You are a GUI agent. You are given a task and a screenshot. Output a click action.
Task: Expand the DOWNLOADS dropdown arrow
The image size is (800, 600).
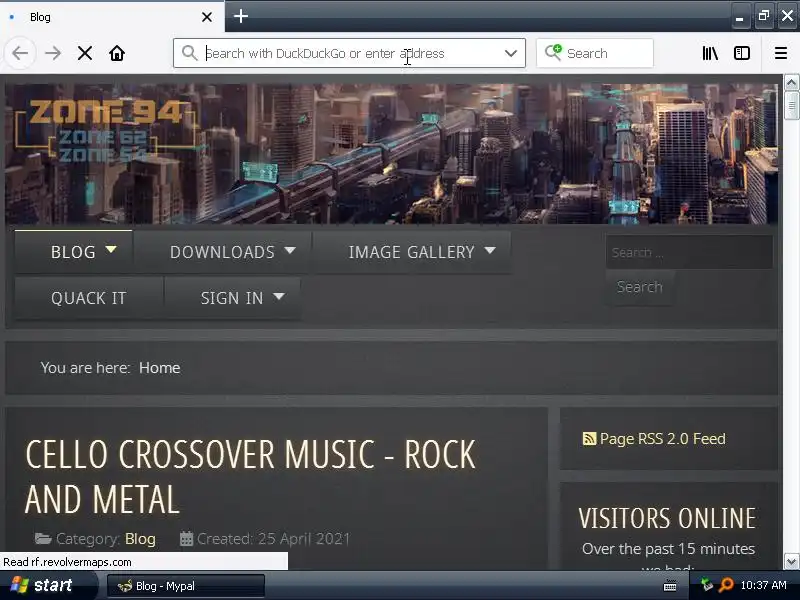(x=290, y=251)
